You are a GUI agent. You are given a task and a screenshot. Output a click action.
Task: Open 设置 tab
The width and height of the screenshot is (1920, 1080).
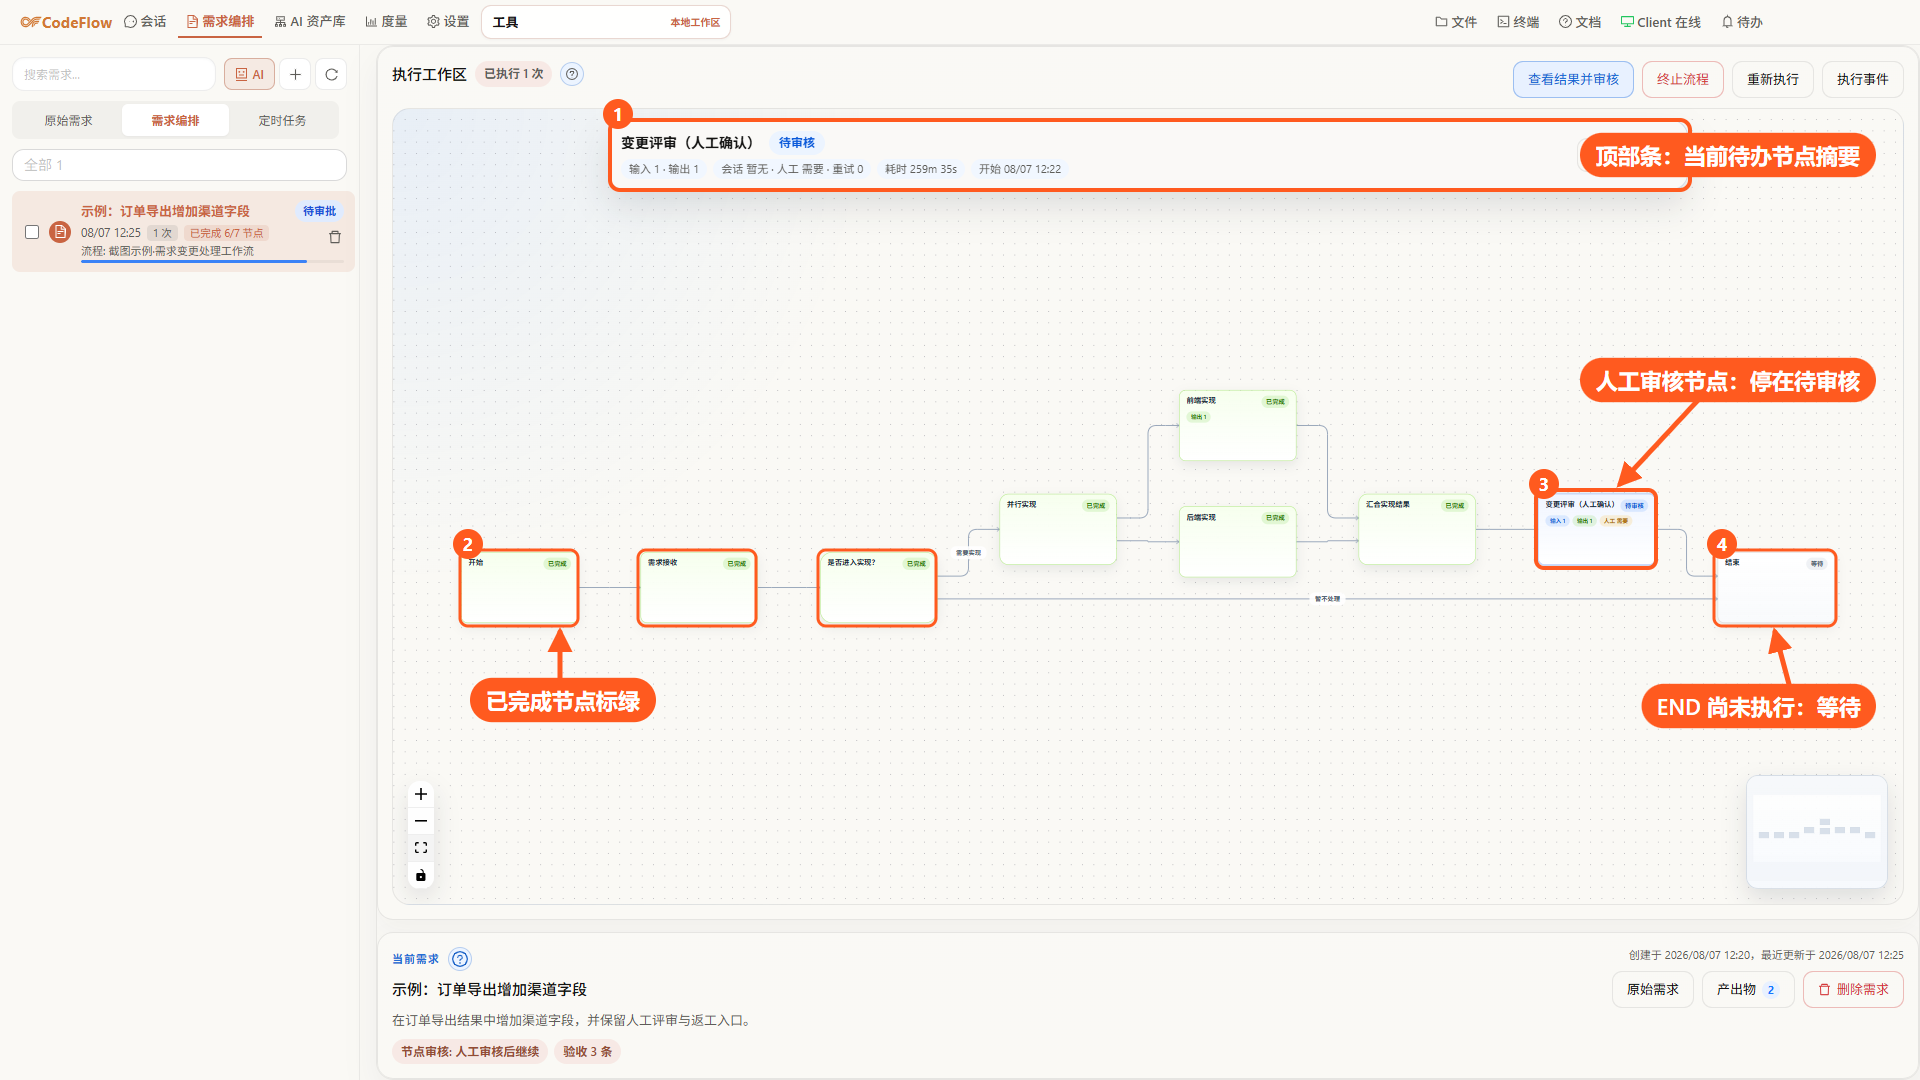448,21
